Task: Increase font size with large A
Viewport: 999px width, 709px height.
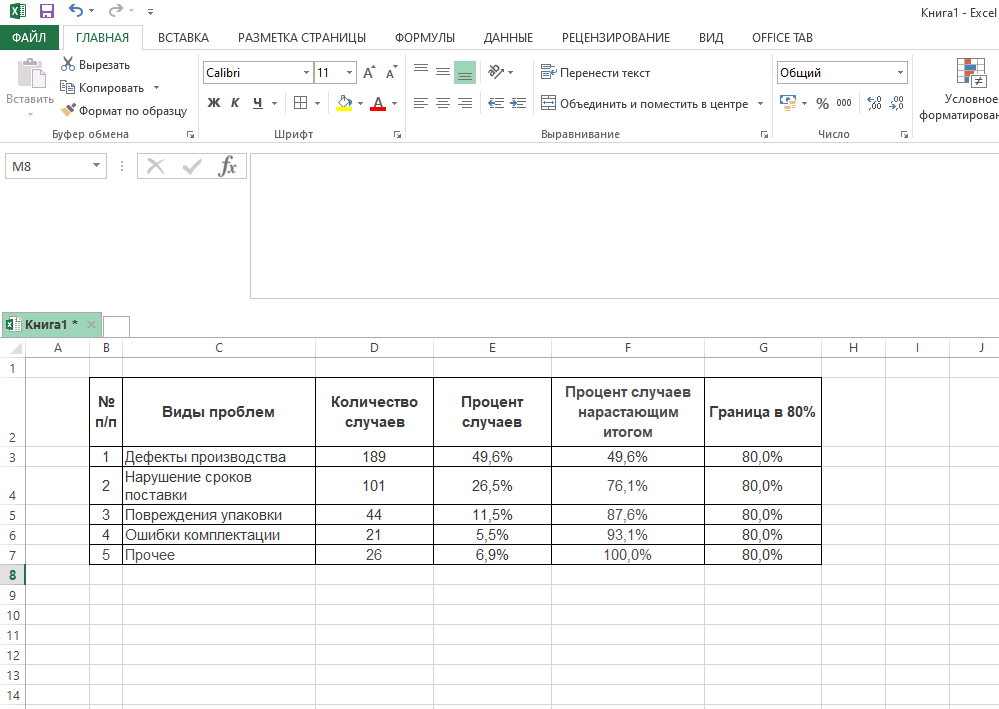Action: (369, 73)
